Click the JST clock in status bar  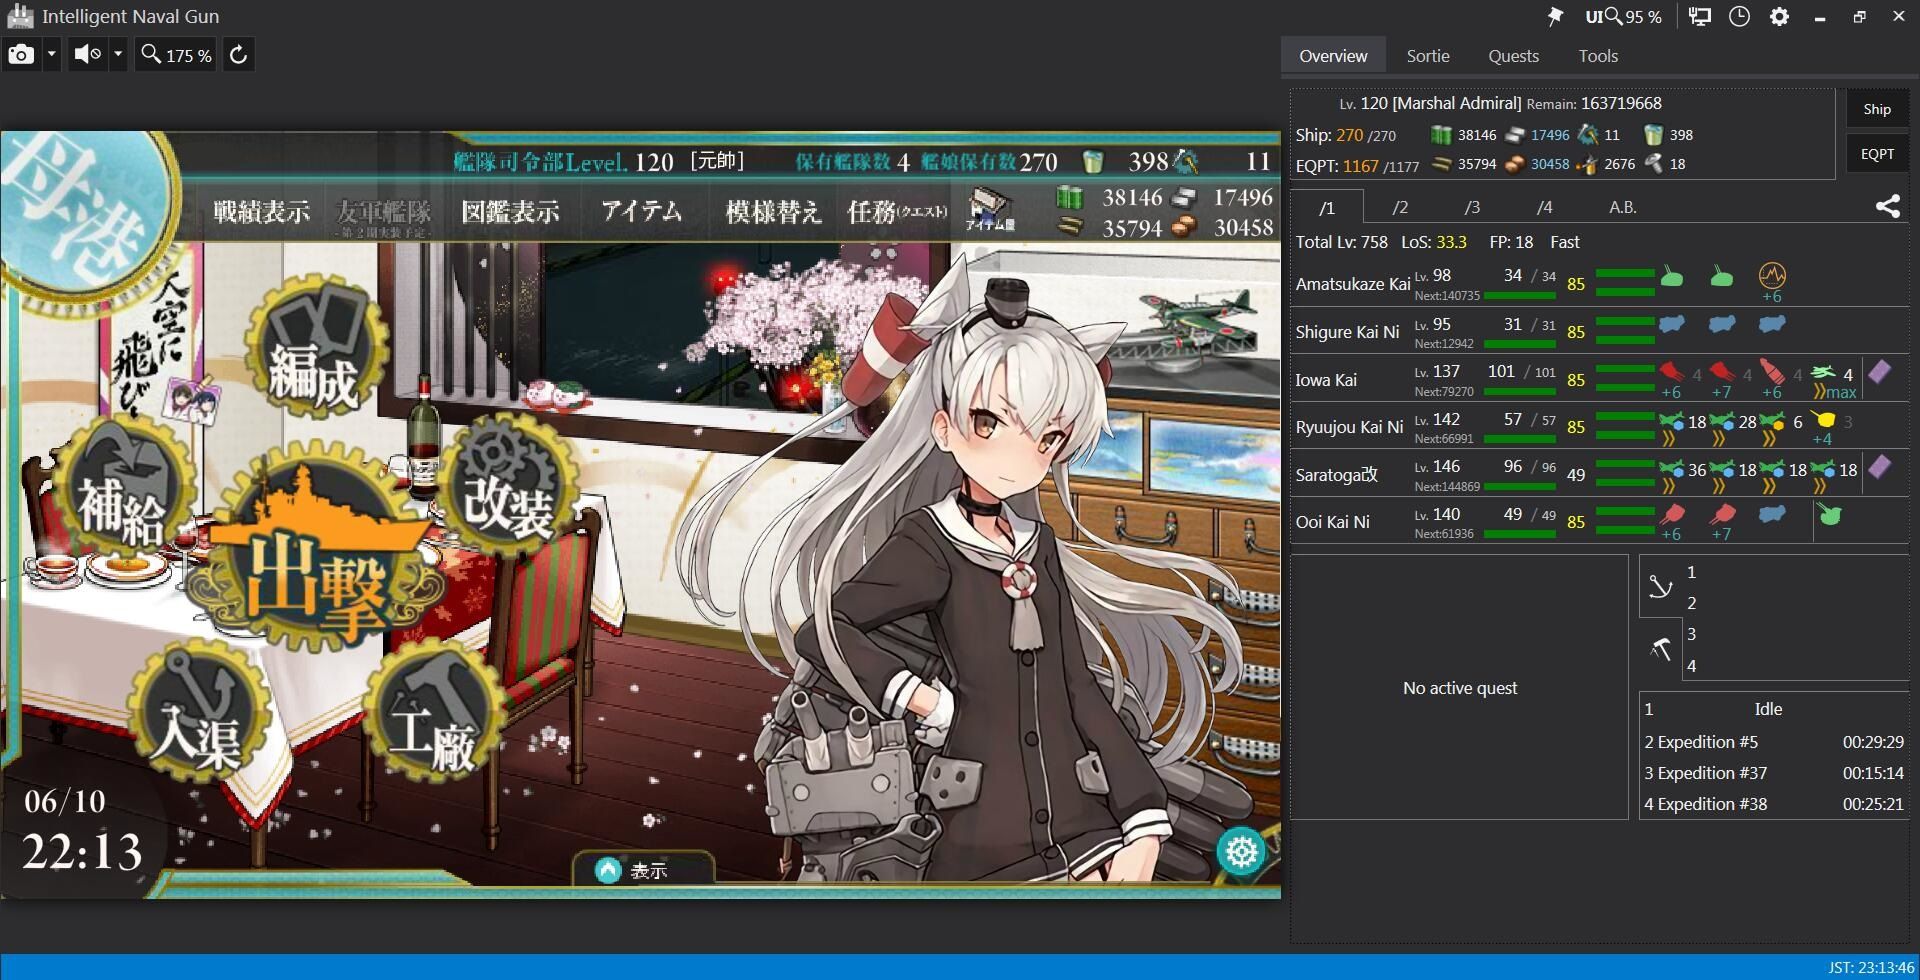coord(1870,967)
